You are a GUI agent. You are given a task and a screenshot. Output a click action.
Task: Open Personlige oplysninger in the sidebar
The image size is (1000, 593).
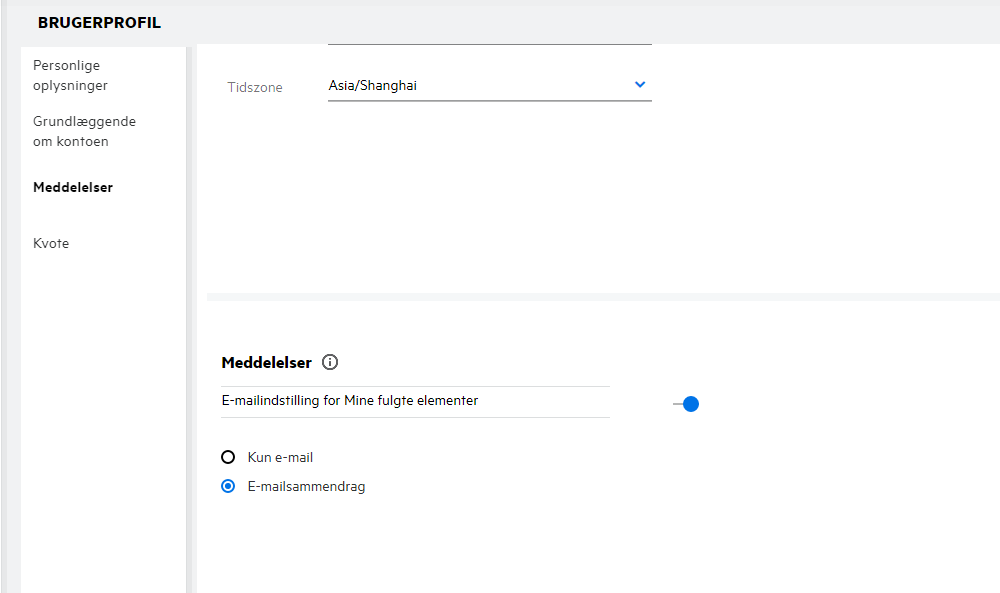pos(67,76)
